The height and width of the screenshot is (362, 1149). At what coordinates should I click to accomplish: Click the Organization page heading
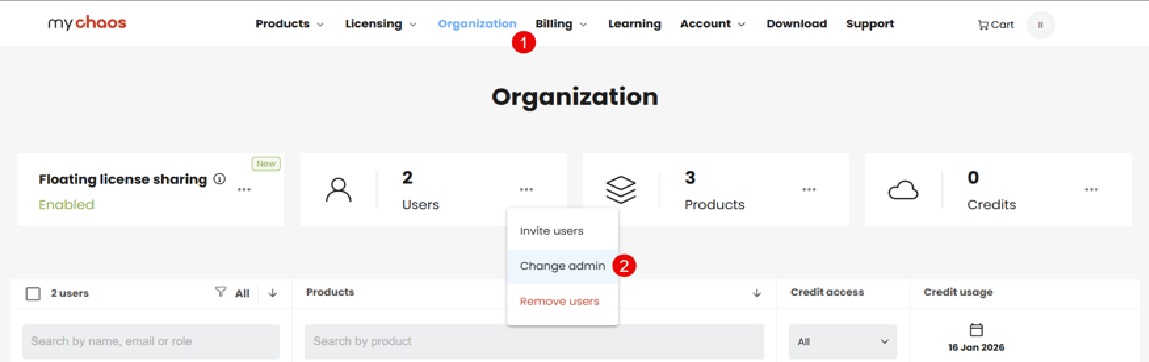pyautogui.click(x=574, y=97)
